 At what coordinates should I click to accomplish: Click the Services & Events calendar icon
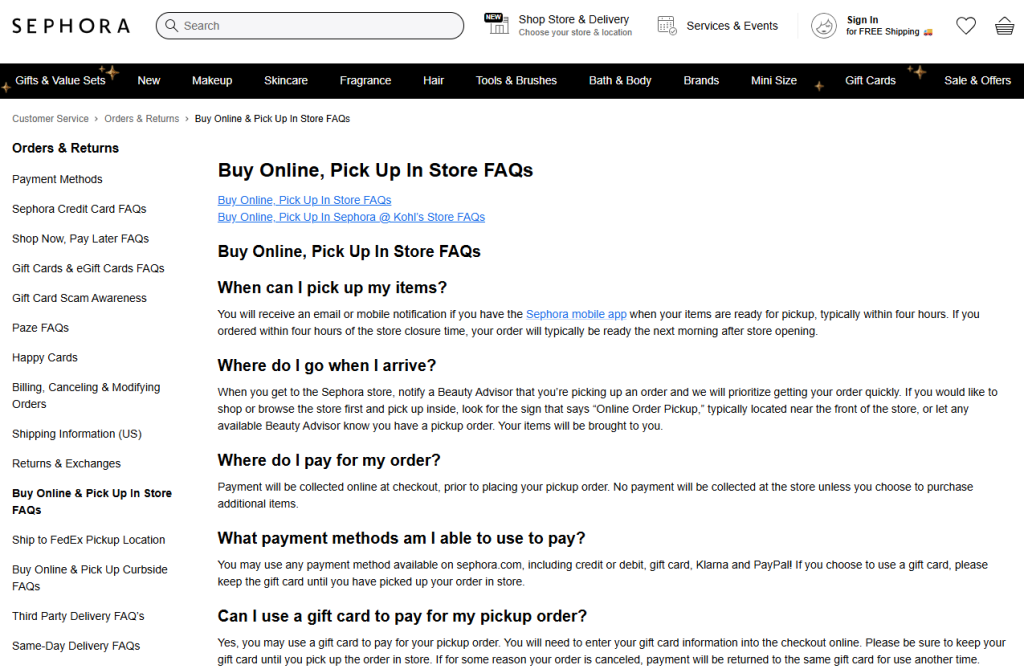pos(666,25)
